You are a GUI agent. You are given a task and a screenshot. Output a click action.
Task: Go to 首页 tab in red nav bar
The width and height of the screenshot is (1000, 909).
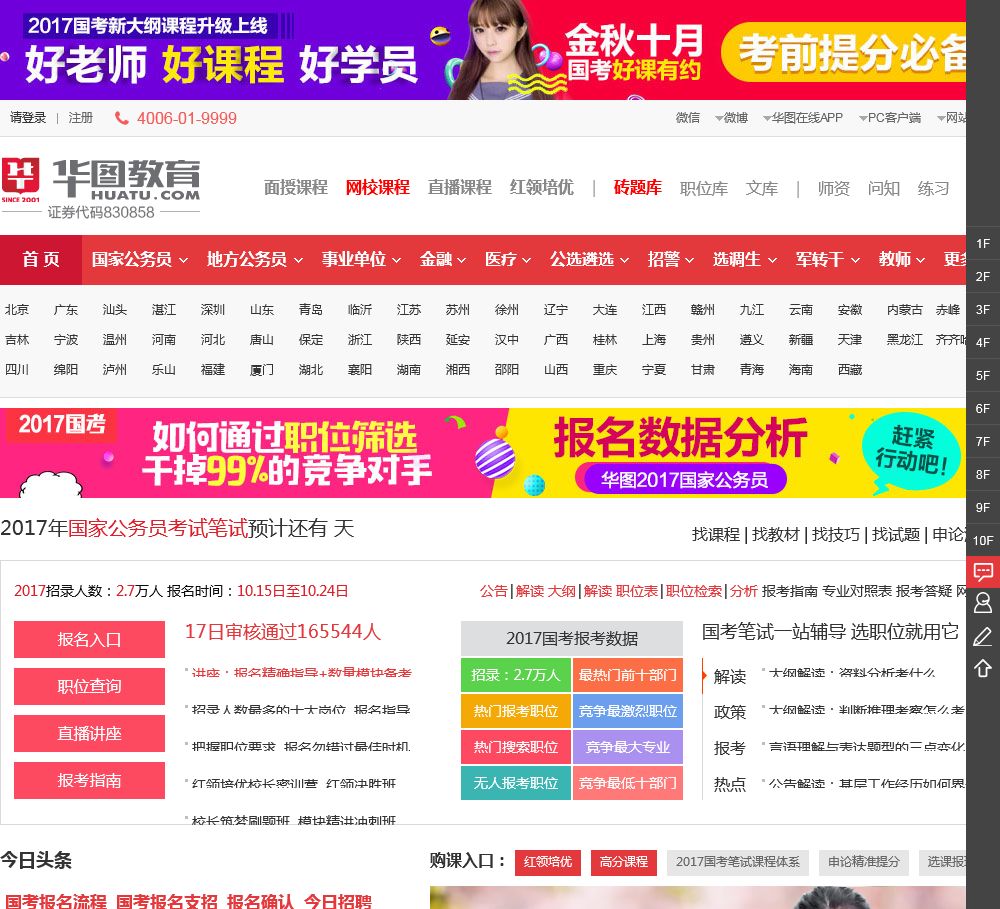[41, 260]
